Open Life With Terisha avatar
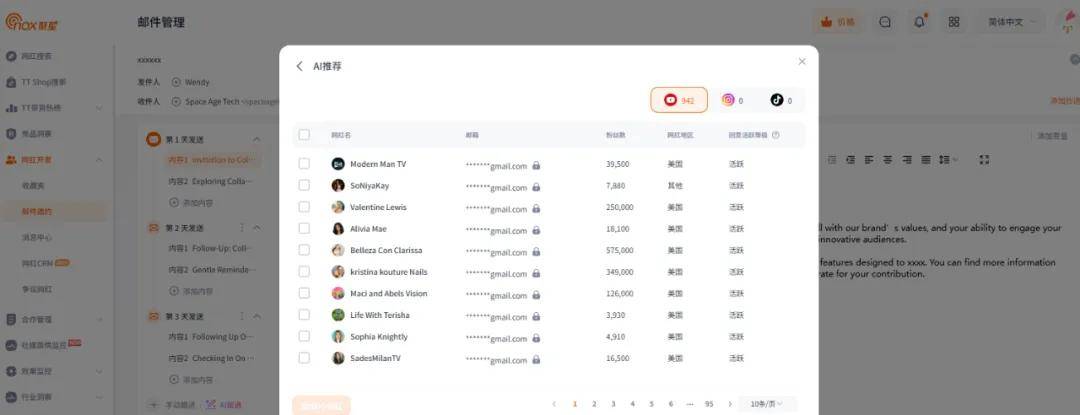 (x=338, y=315)
